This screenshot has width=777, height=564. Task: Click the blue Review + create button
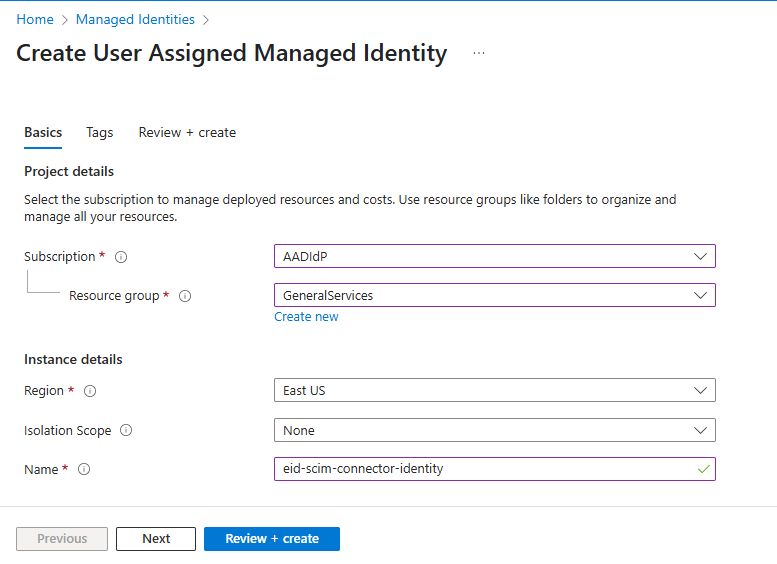tap(272, 539)
